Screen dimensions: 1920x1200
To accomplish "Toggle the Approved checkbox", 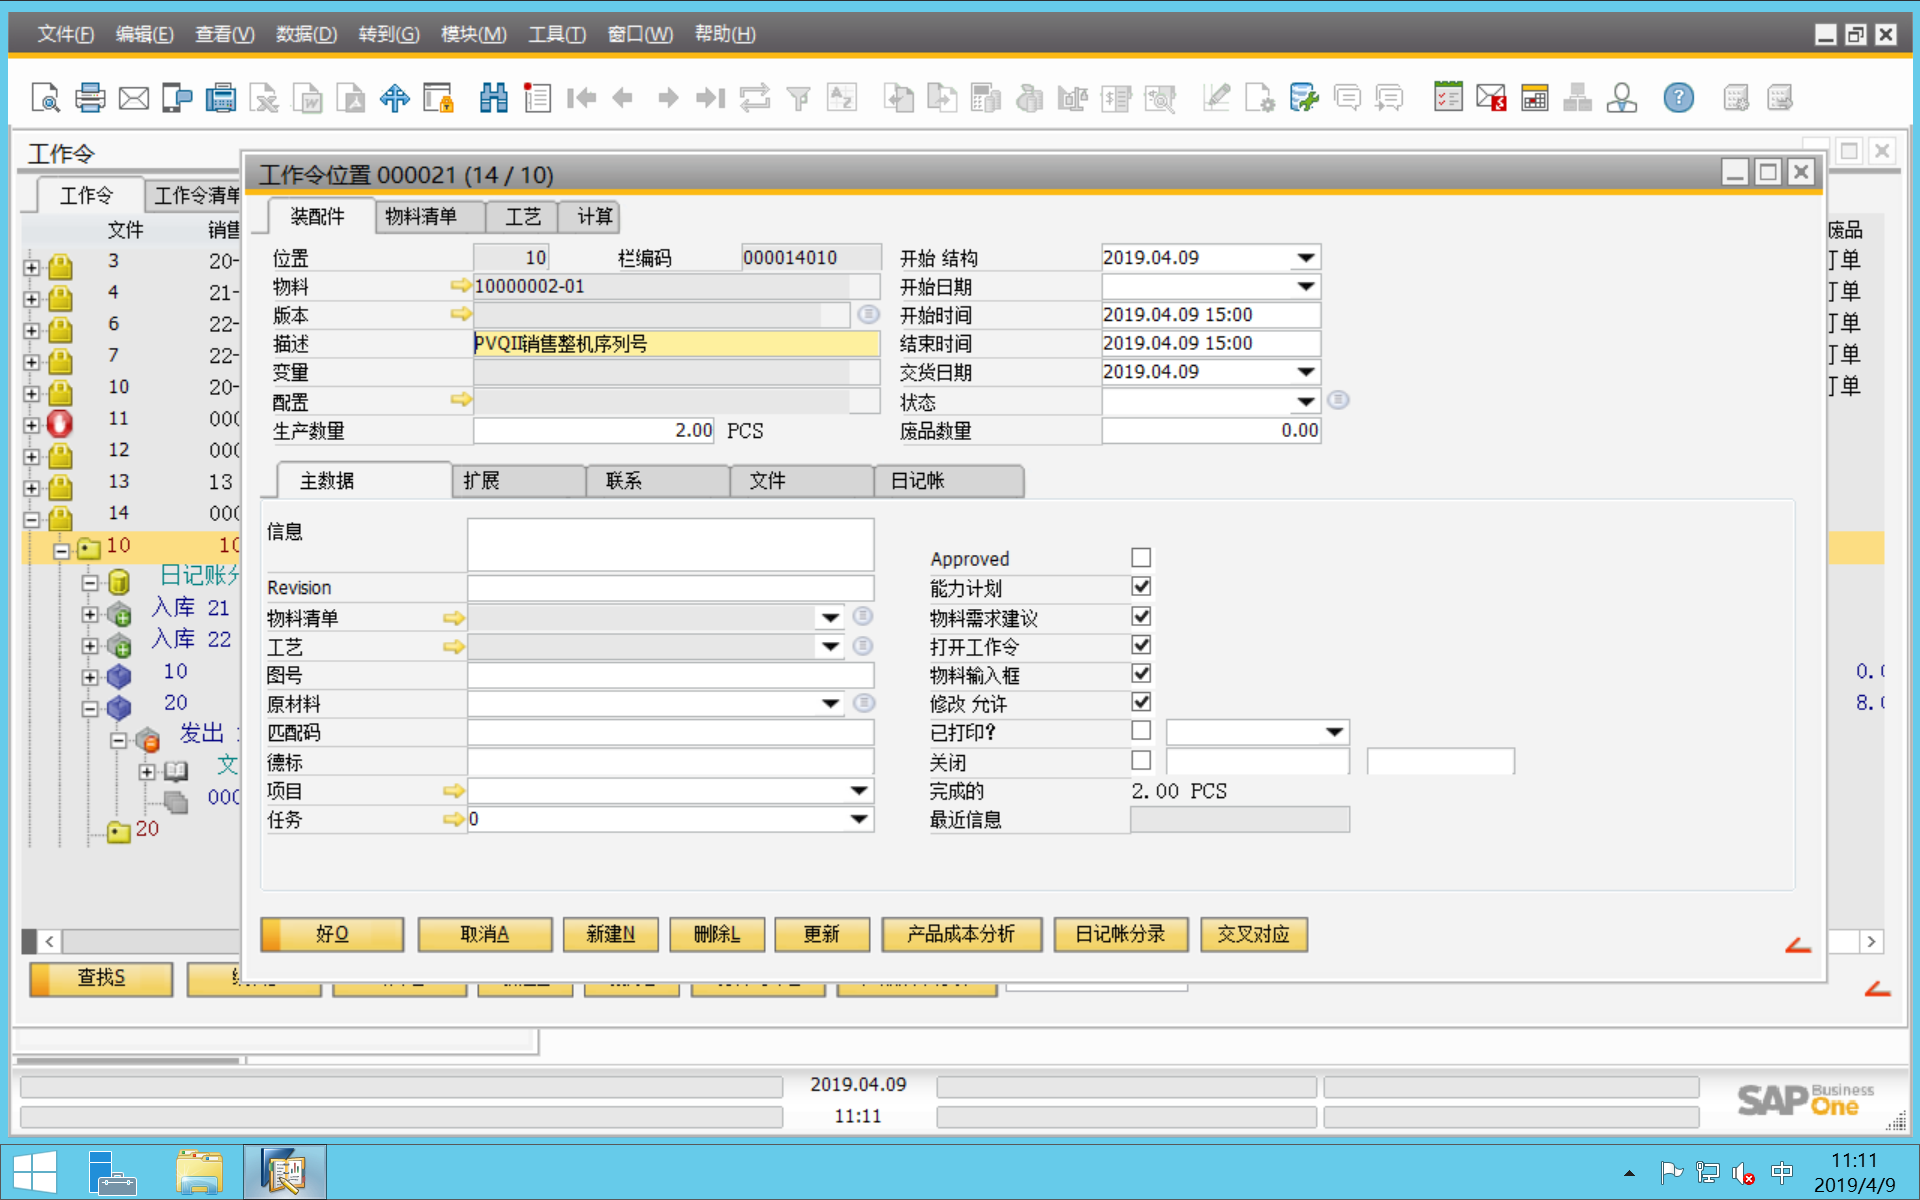I will click(x=1141, y=558).
